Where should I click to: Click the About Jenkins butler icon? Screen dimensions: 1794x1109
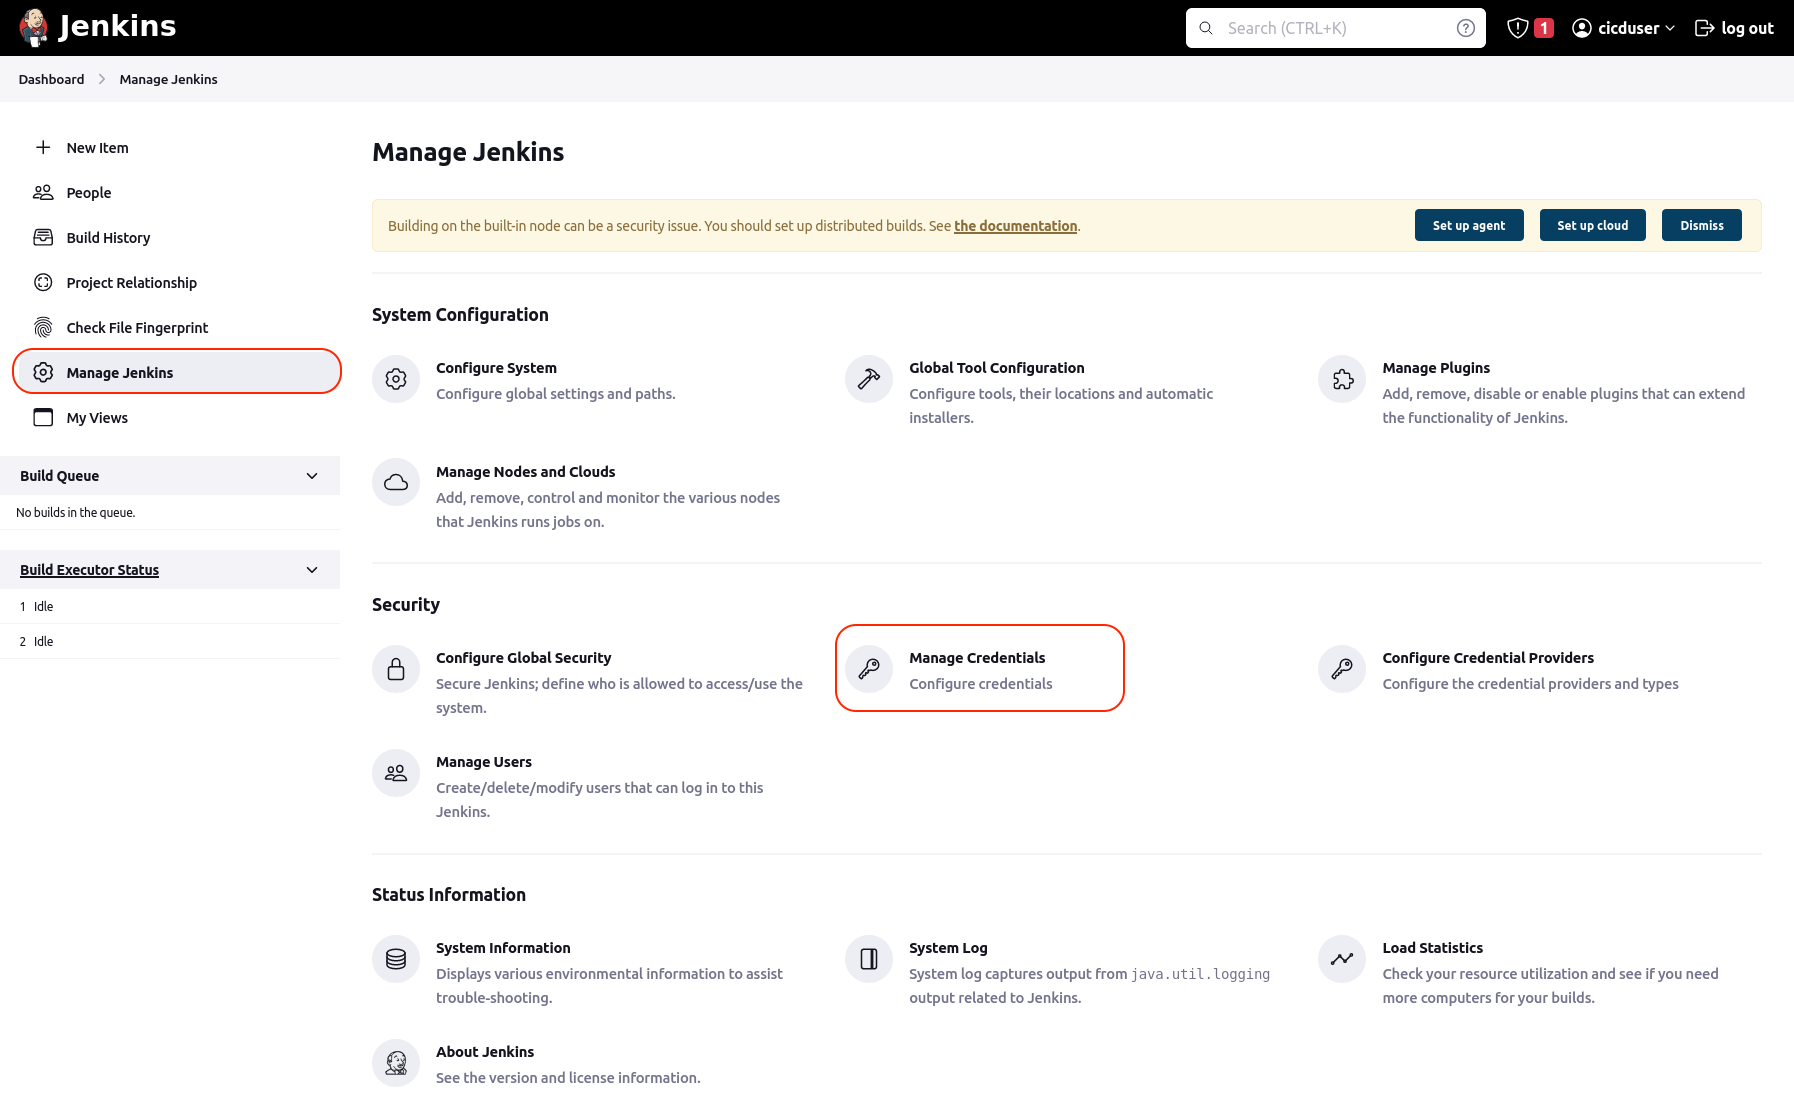396,1063
